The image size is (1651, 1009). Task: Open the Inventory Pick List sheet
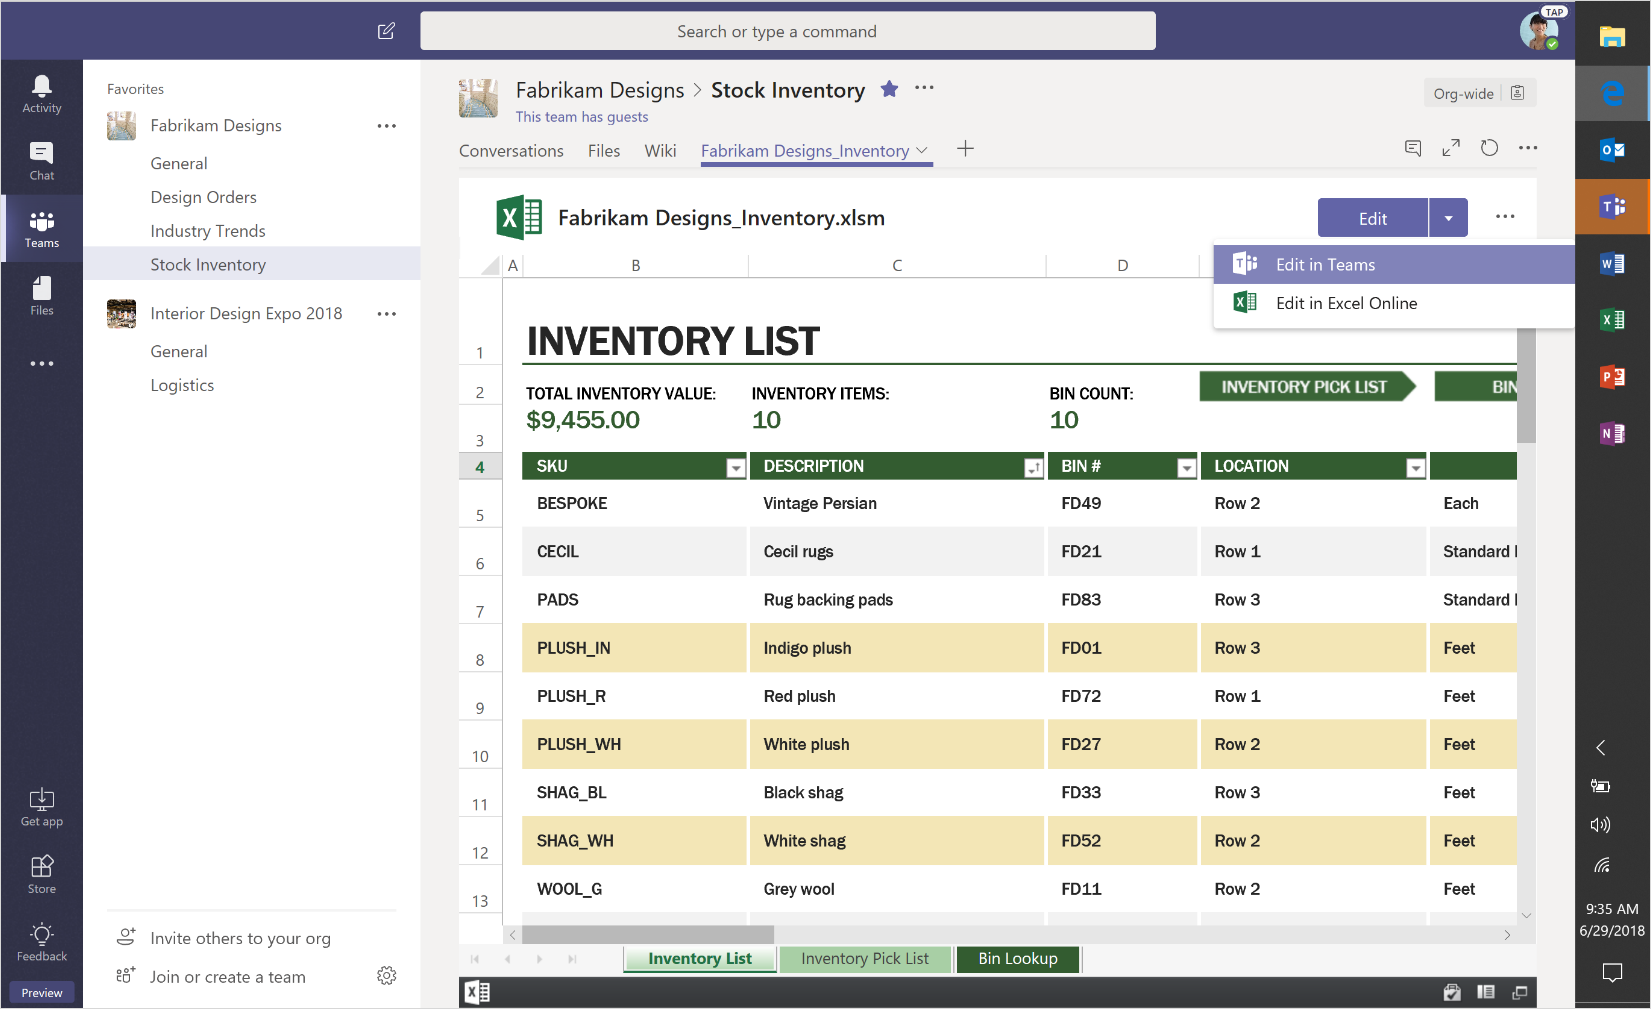pos(865,959)
